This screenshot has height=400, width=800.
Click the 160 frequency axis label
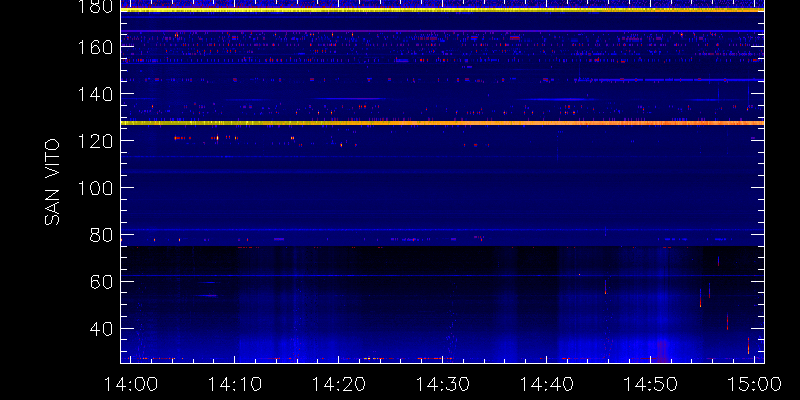pos(95,47)
